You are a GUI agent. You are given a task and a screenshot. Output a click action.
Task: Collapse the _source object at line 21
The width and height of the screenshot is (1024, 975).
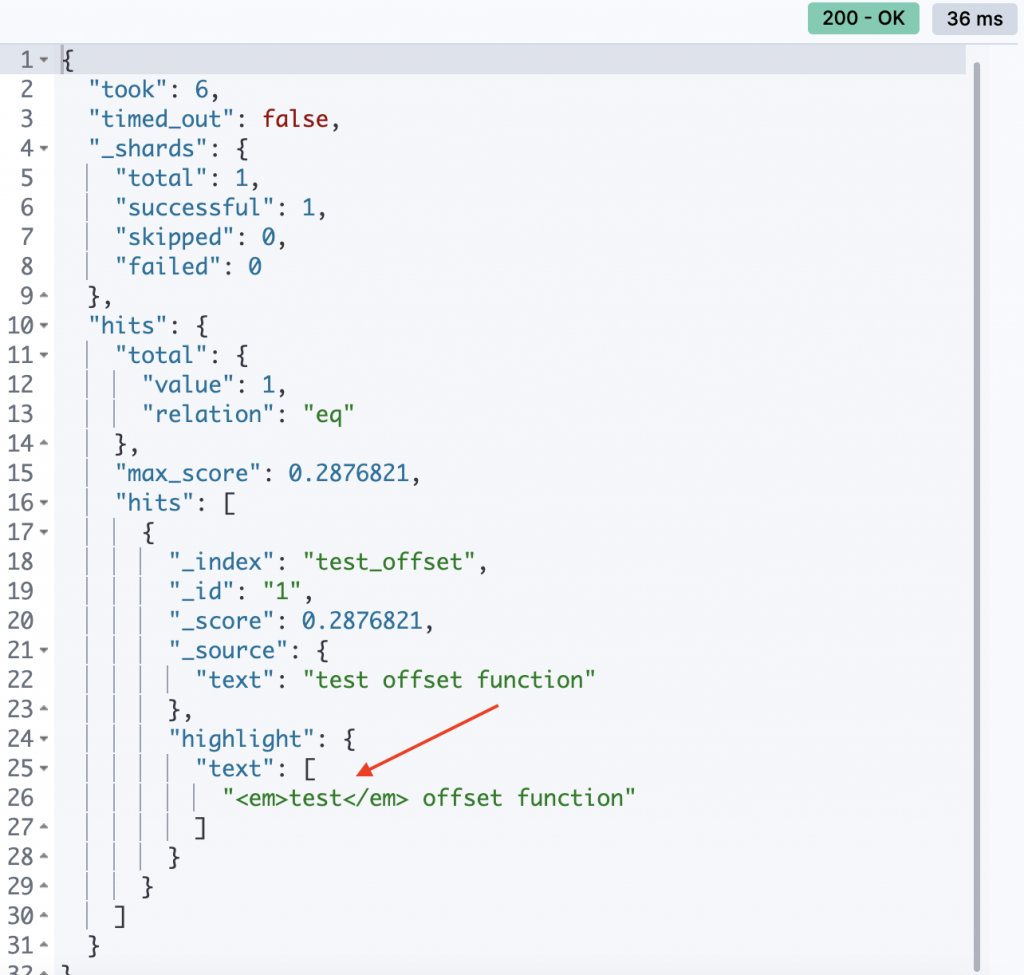44,650
